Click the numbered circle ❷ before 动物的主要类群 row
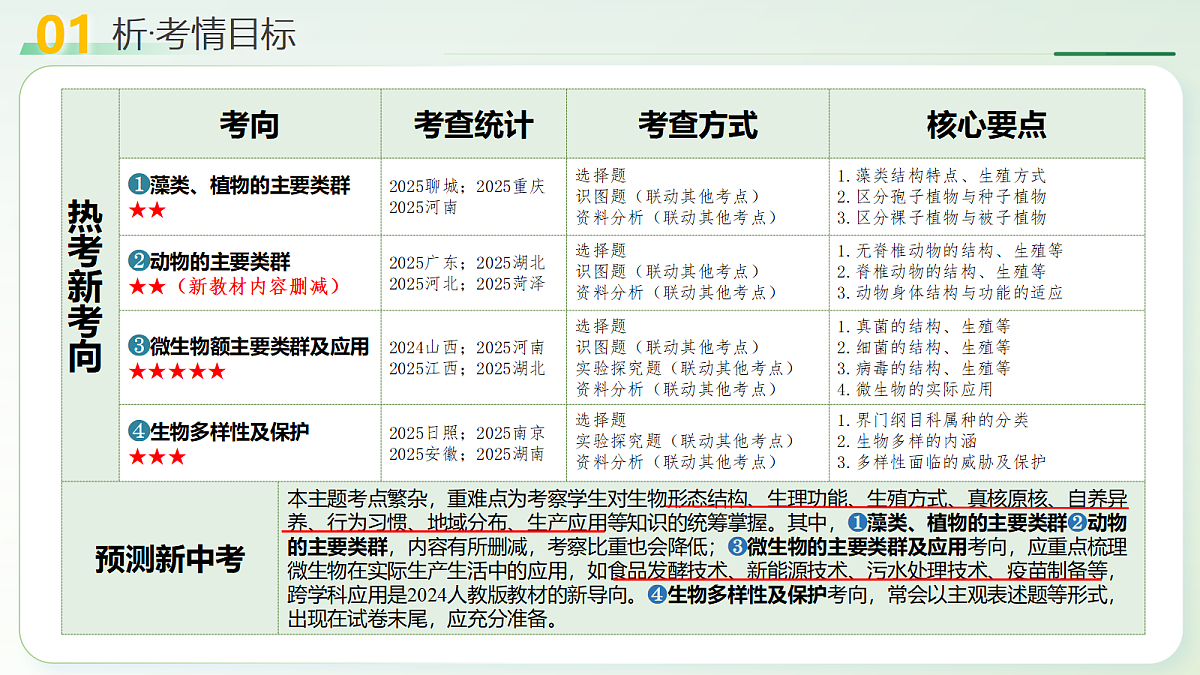1200x675 pixels. point(138,262)
